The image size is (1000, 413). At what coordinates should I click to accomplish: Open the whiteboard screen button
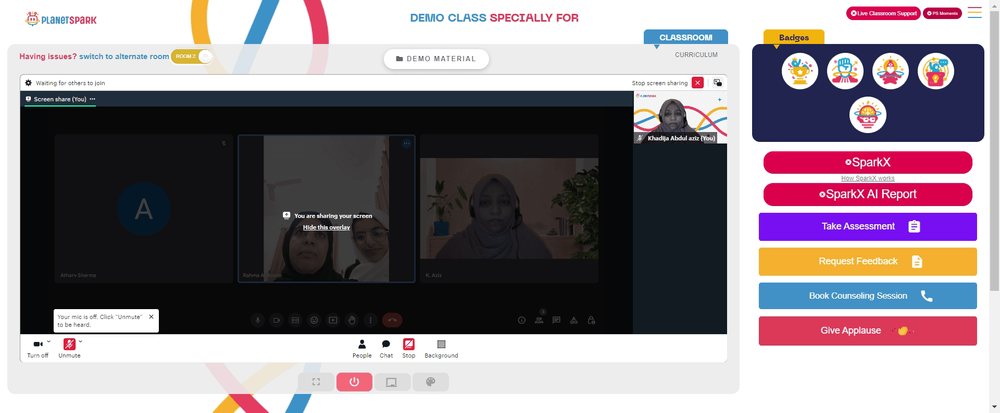point(392,382)
